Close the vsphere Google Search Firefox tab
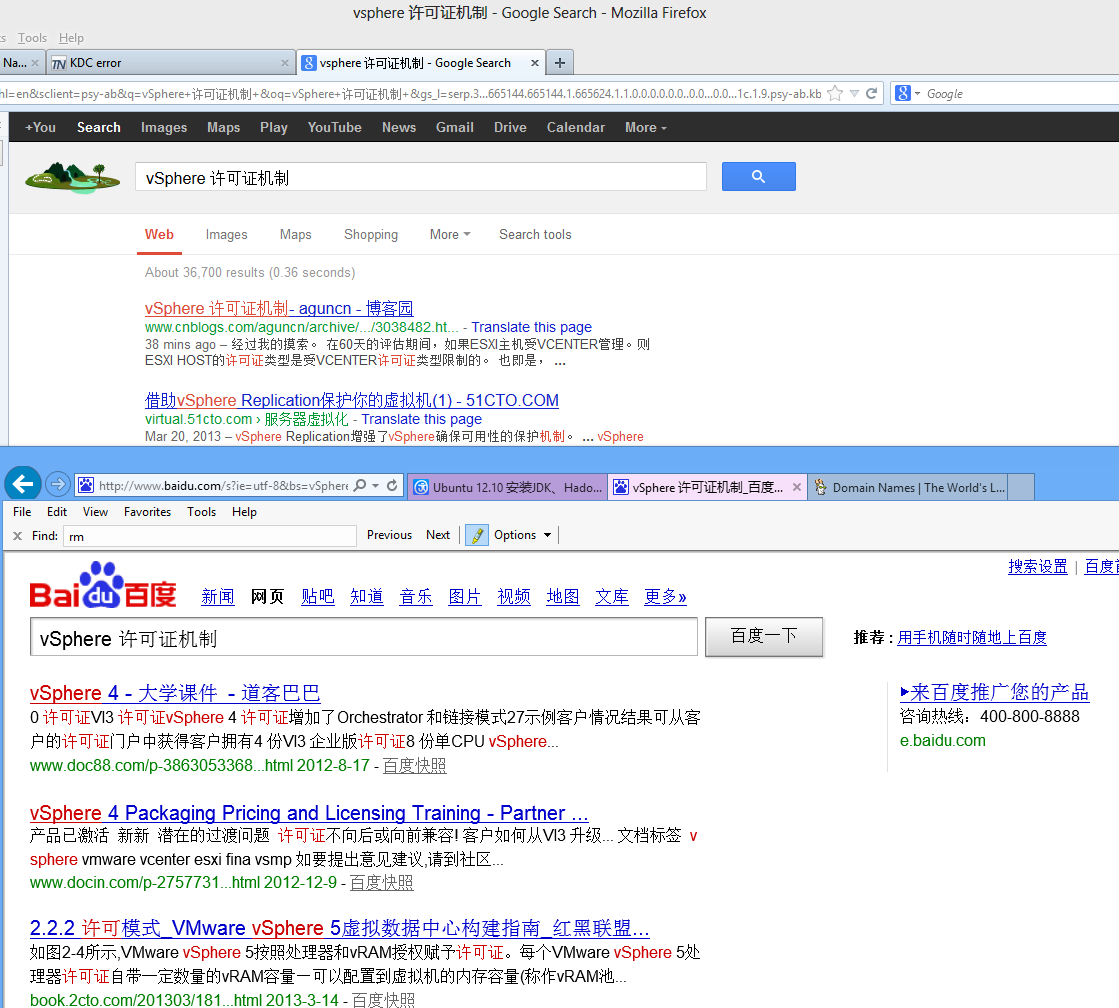Screen dimensions: 1119x1008 click(x=535, y=63)
